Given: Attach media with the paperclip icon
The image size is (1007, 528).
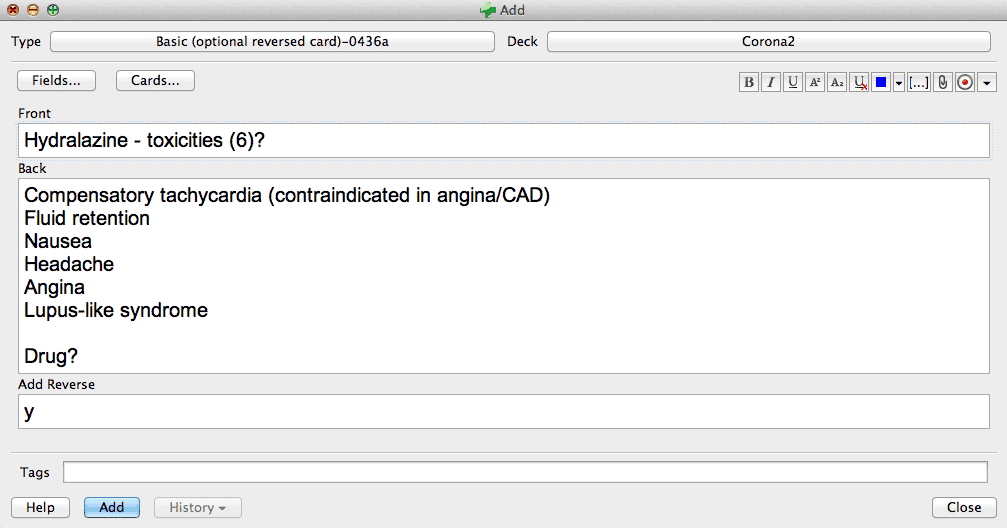Looking at the screenshot, I should 942,82.
